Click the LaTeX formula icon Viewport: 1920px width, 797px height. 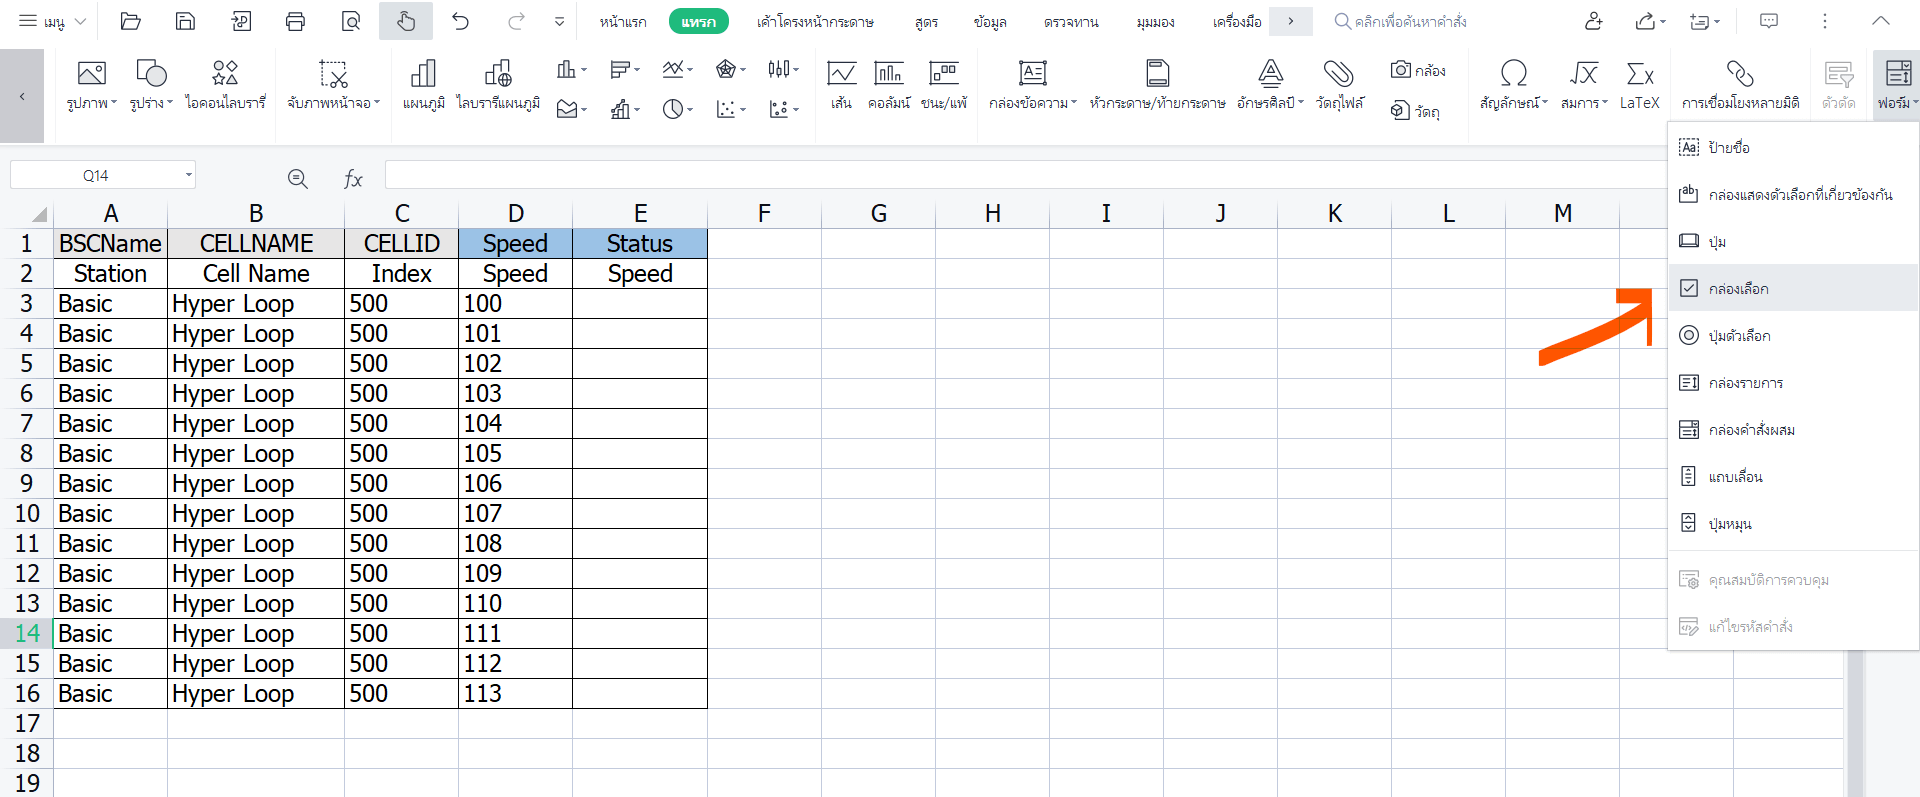(x=1640, y=85)
